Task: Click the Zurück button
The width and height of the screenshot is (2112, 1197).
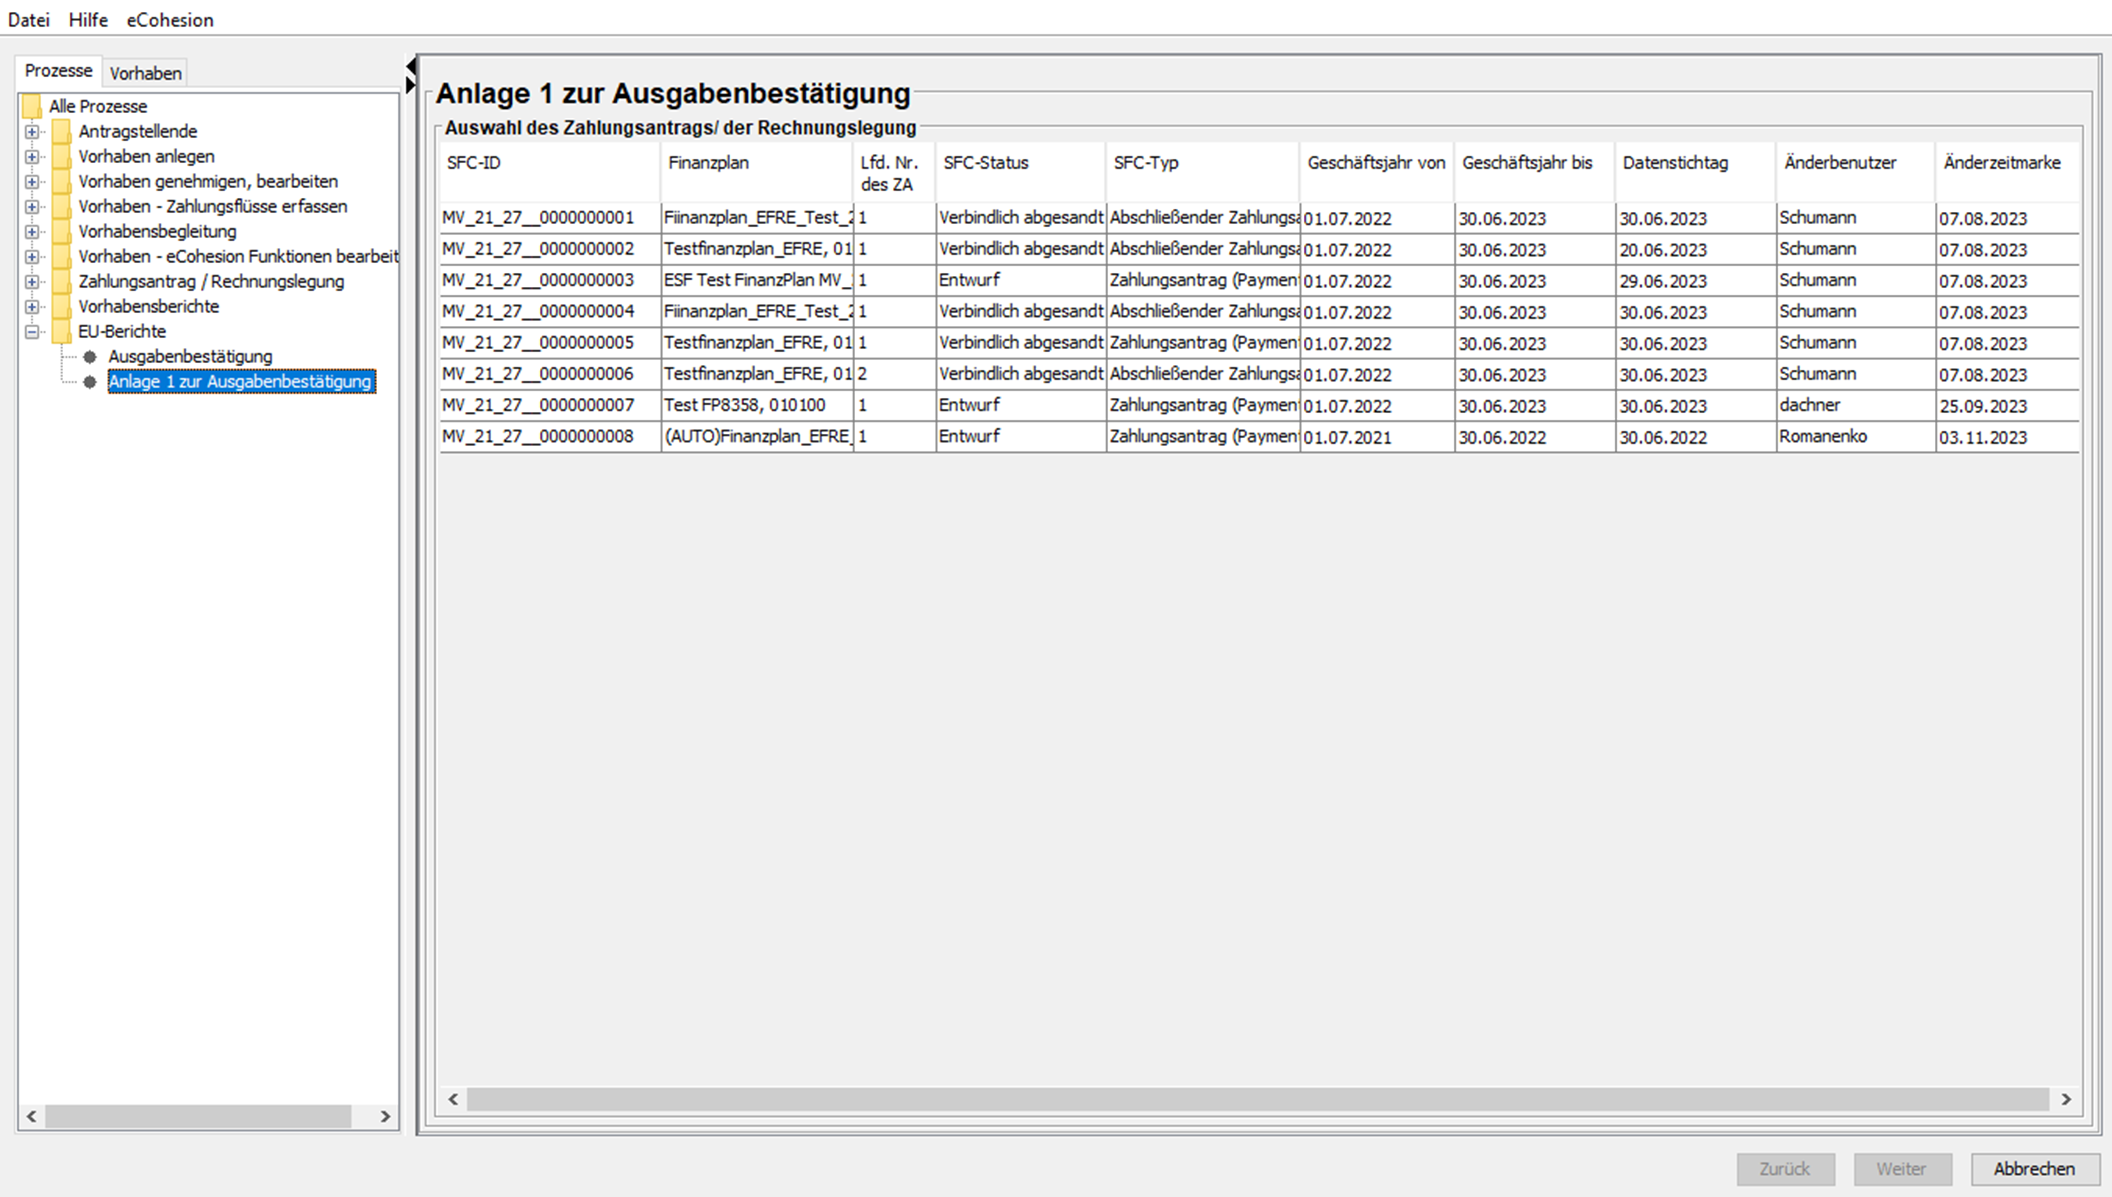Action: point(1785,1168)
